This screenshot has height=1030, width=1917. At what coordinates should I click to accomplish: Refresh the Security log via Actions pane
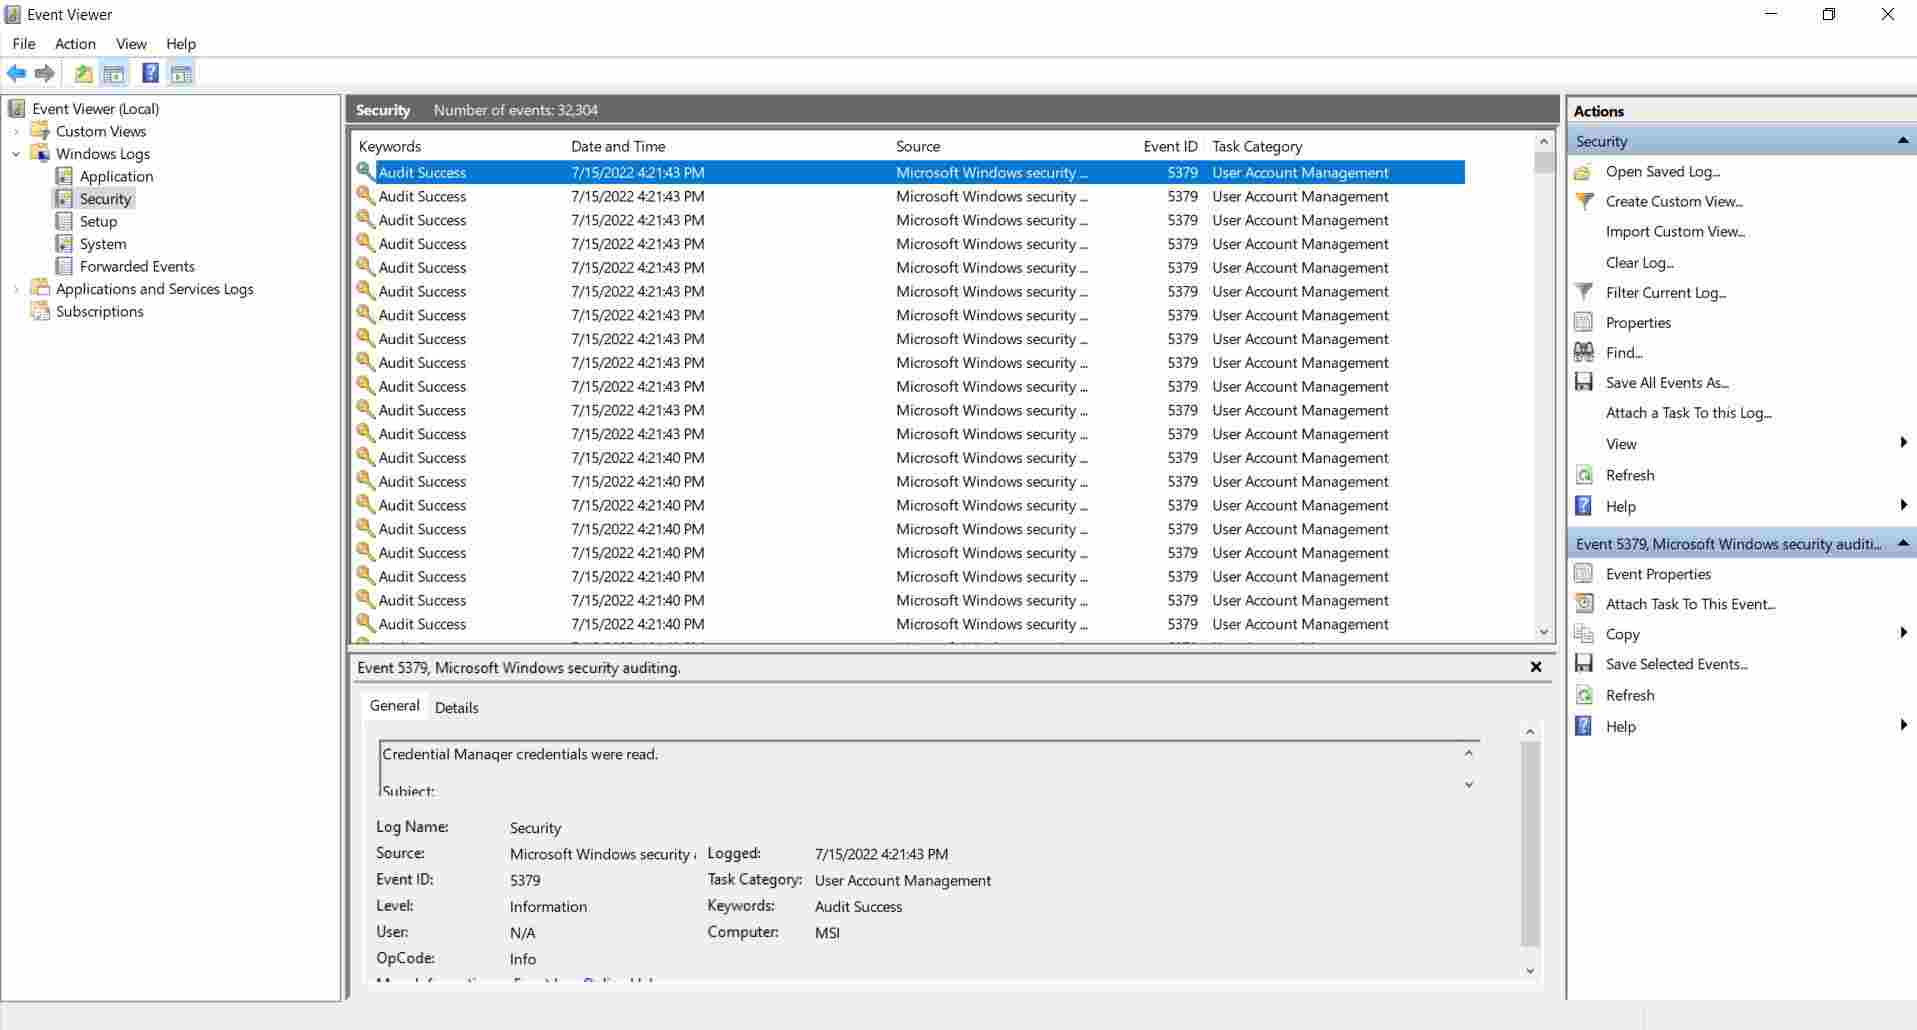[x=1628, y=475]
